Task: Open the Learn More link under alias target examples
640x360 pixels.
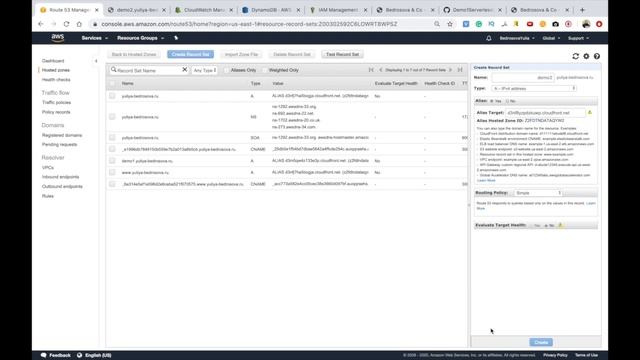Action: pyautogui.click(x=486, y=180)
